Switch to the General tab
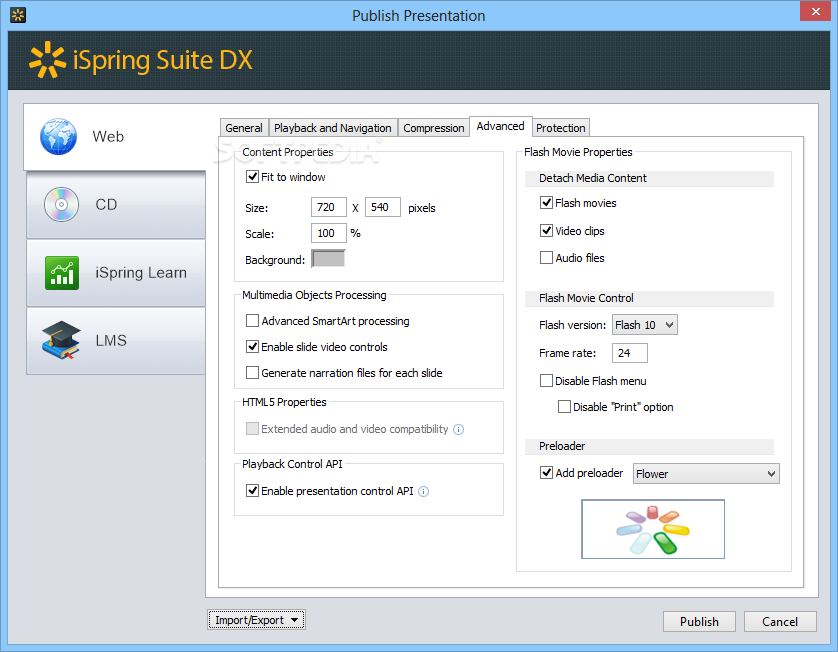838x652 pixels. coord(244,128)
